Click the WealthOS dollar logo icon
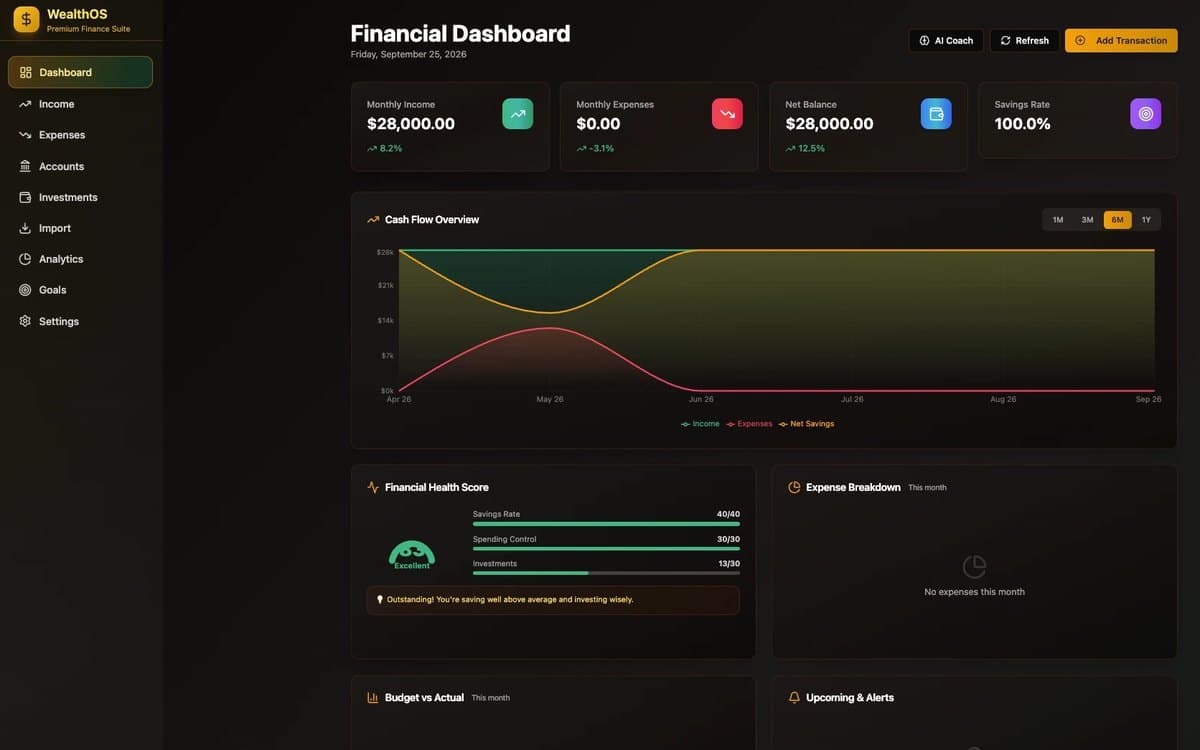 tap(26, 19)
